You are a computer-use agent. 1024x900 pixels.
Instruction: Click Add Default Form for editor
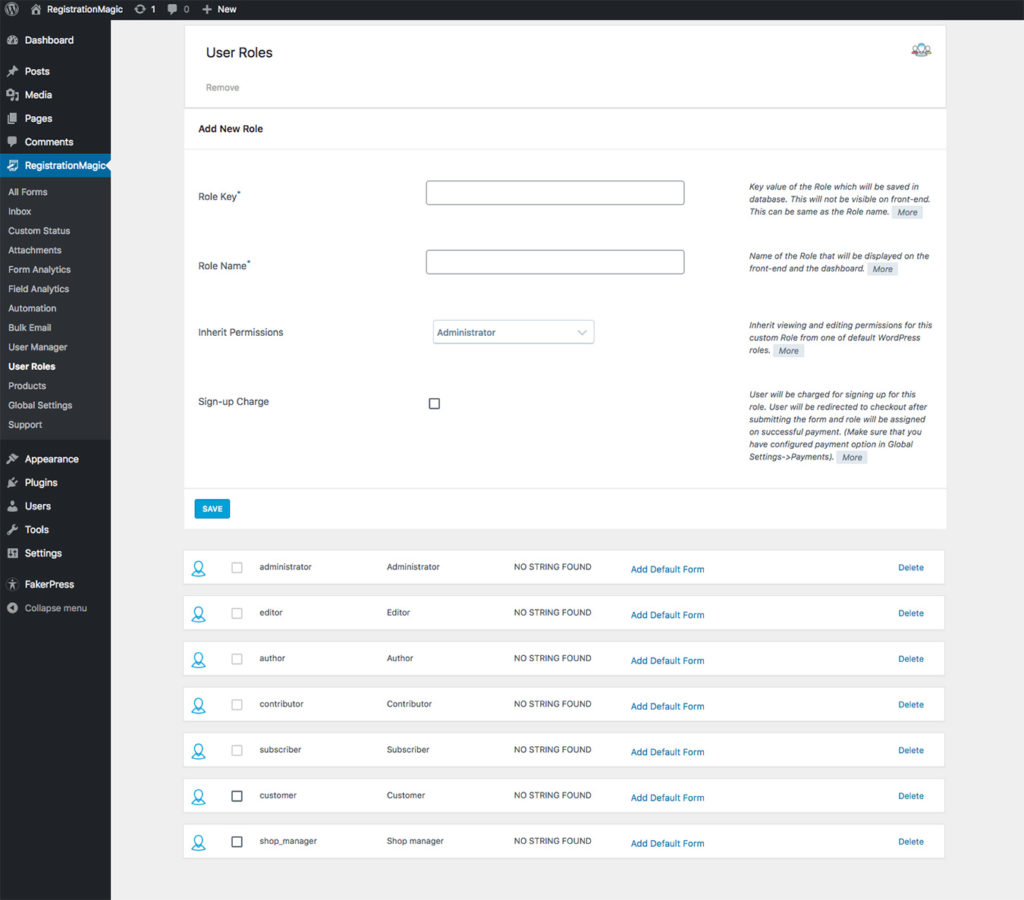pyautogui.click(x=667, y=615)
